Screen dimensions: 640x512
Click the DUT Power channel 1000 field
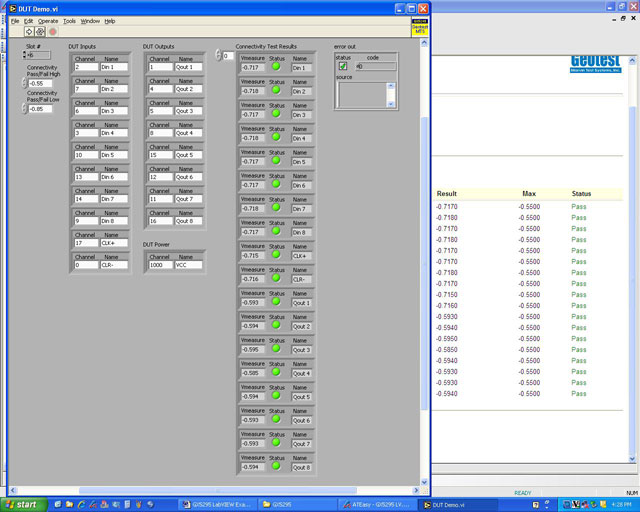tap(161, 265)
